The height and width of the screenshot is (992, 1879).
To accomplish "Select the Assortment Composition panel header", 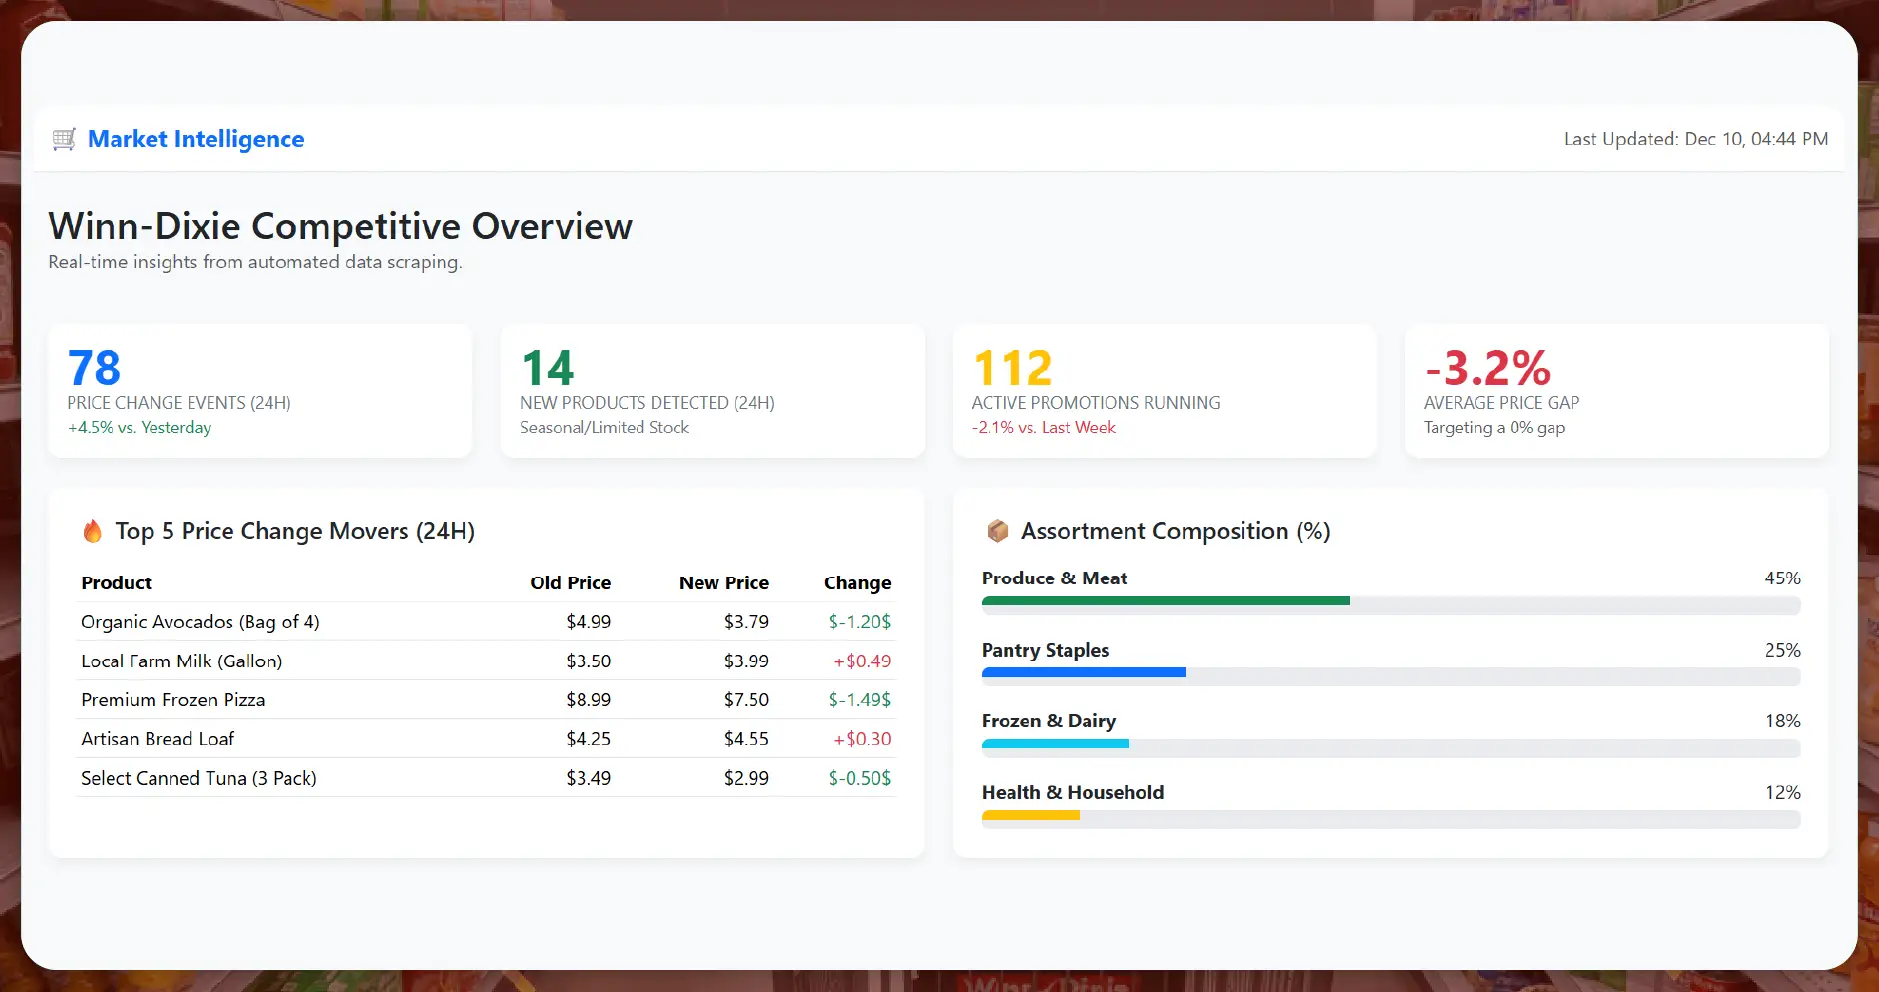I will tap(1175, 531).
